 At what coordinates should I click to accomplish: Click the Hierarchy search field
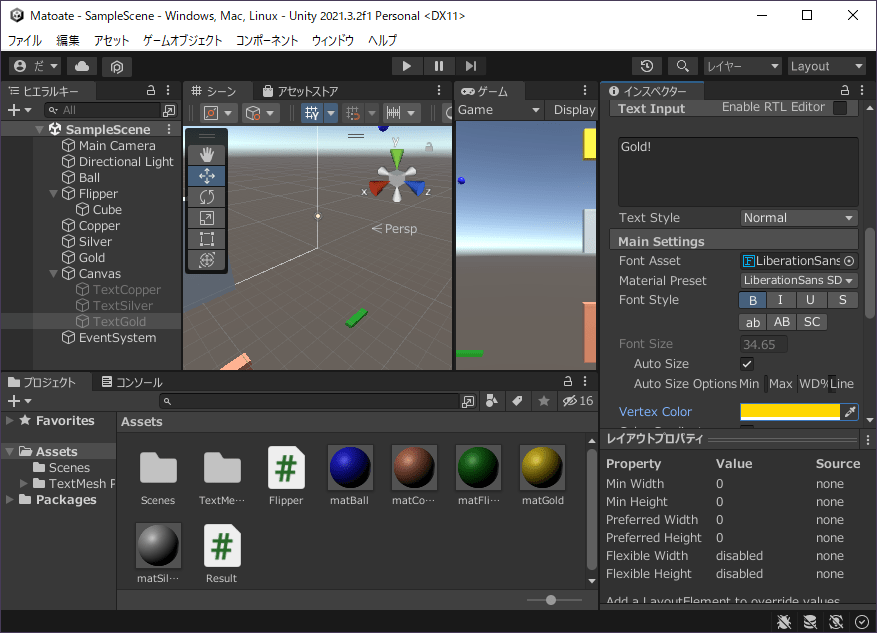[103, 110]
